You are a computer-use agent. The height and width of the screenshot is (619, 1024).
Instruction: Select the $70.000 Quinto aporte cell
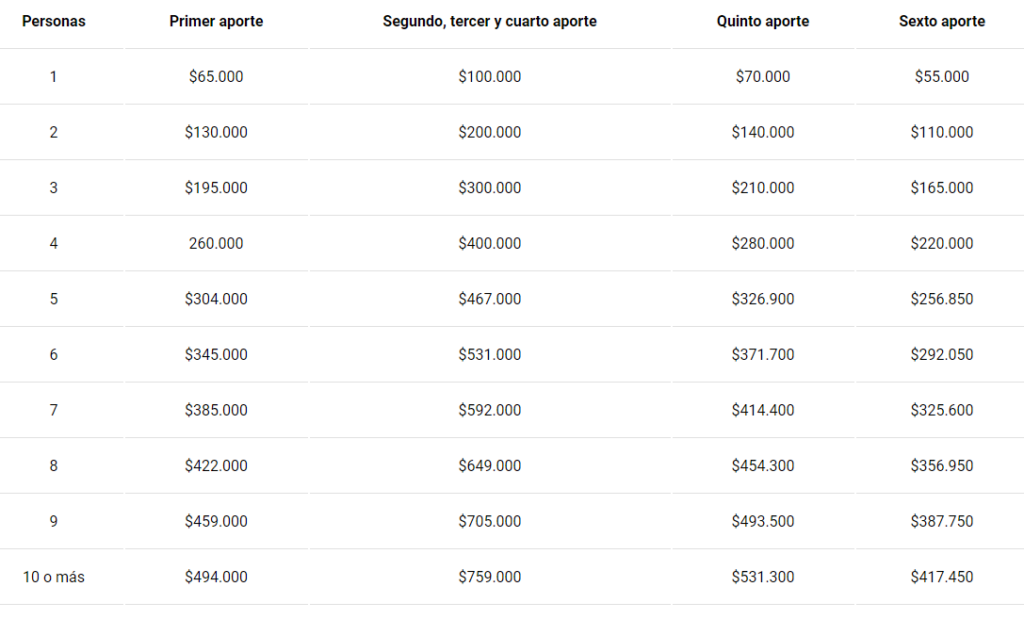point(763,76)
